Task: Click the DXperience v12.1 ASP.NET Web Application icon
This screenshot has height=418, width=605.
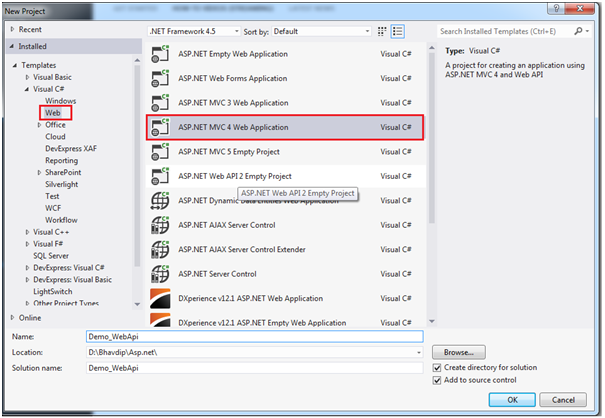Action: [160, 298]
